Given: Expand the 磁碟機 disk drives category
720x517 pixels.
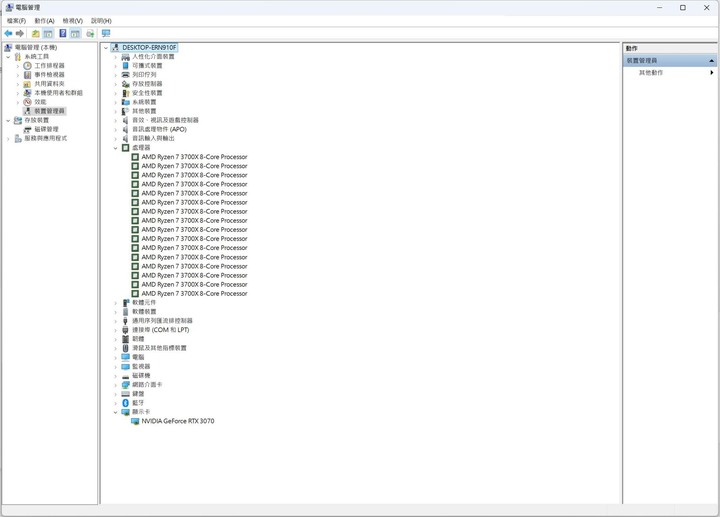Looking at the screenshot, I should click(x=116, y=376).
